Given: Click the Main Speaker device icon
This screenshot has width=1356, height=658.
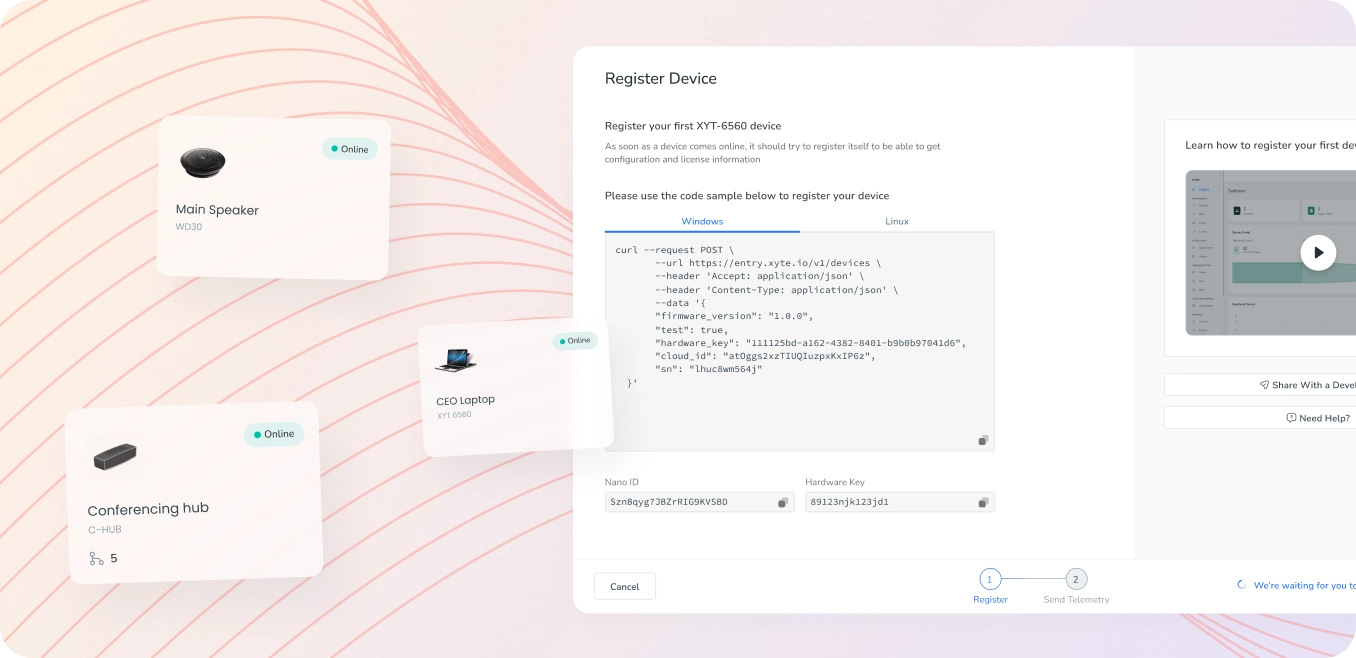Looking at the screenshot, I should [x=203, y=163].
